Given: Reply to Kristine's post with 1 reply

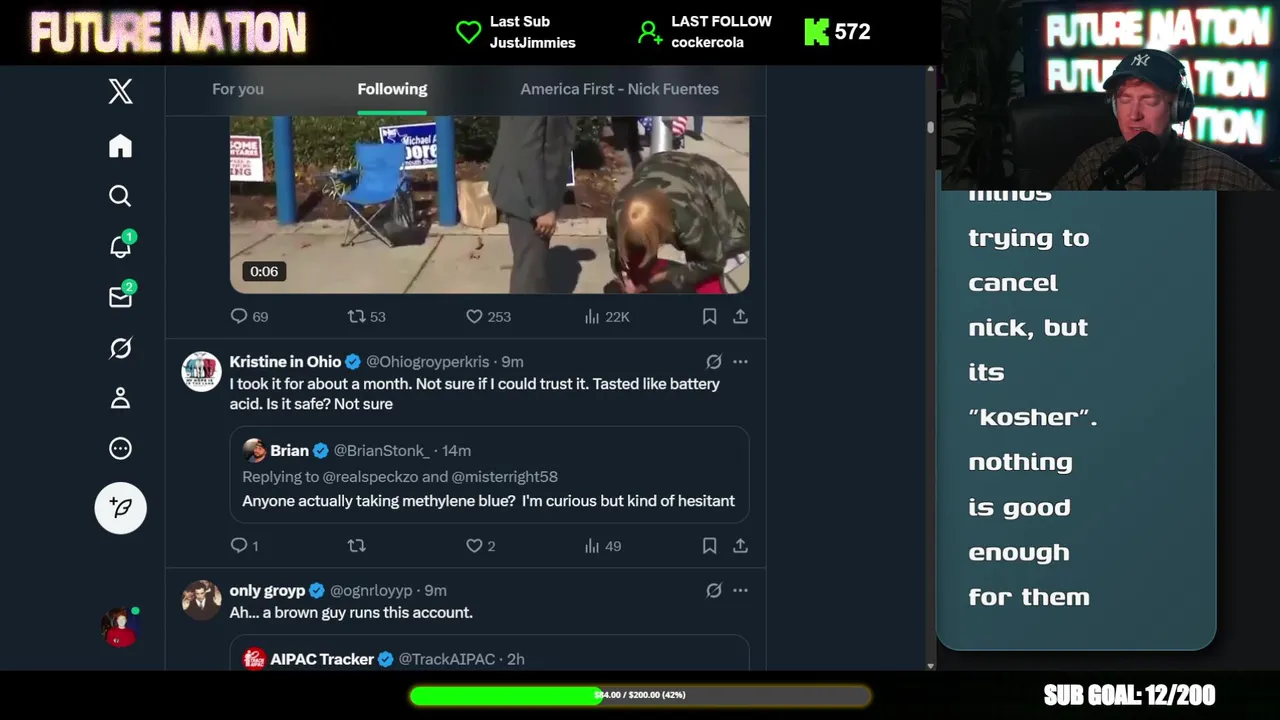Looking at the screenshot, I should coord(245,545).
